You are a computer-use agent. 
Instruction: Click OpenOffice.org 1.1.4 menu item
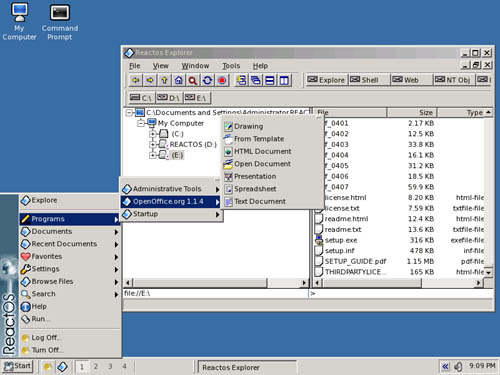point(171,201)
